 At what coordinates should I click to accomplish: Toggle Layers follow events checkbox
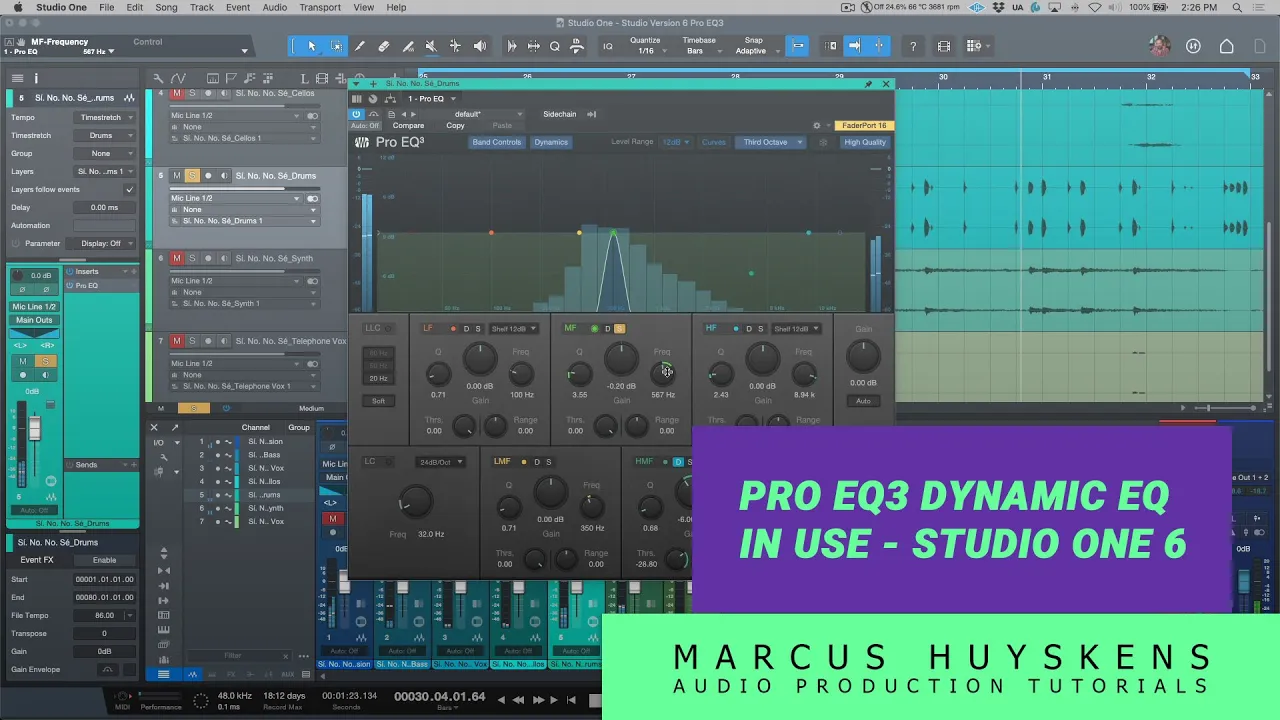click(129, 189)
